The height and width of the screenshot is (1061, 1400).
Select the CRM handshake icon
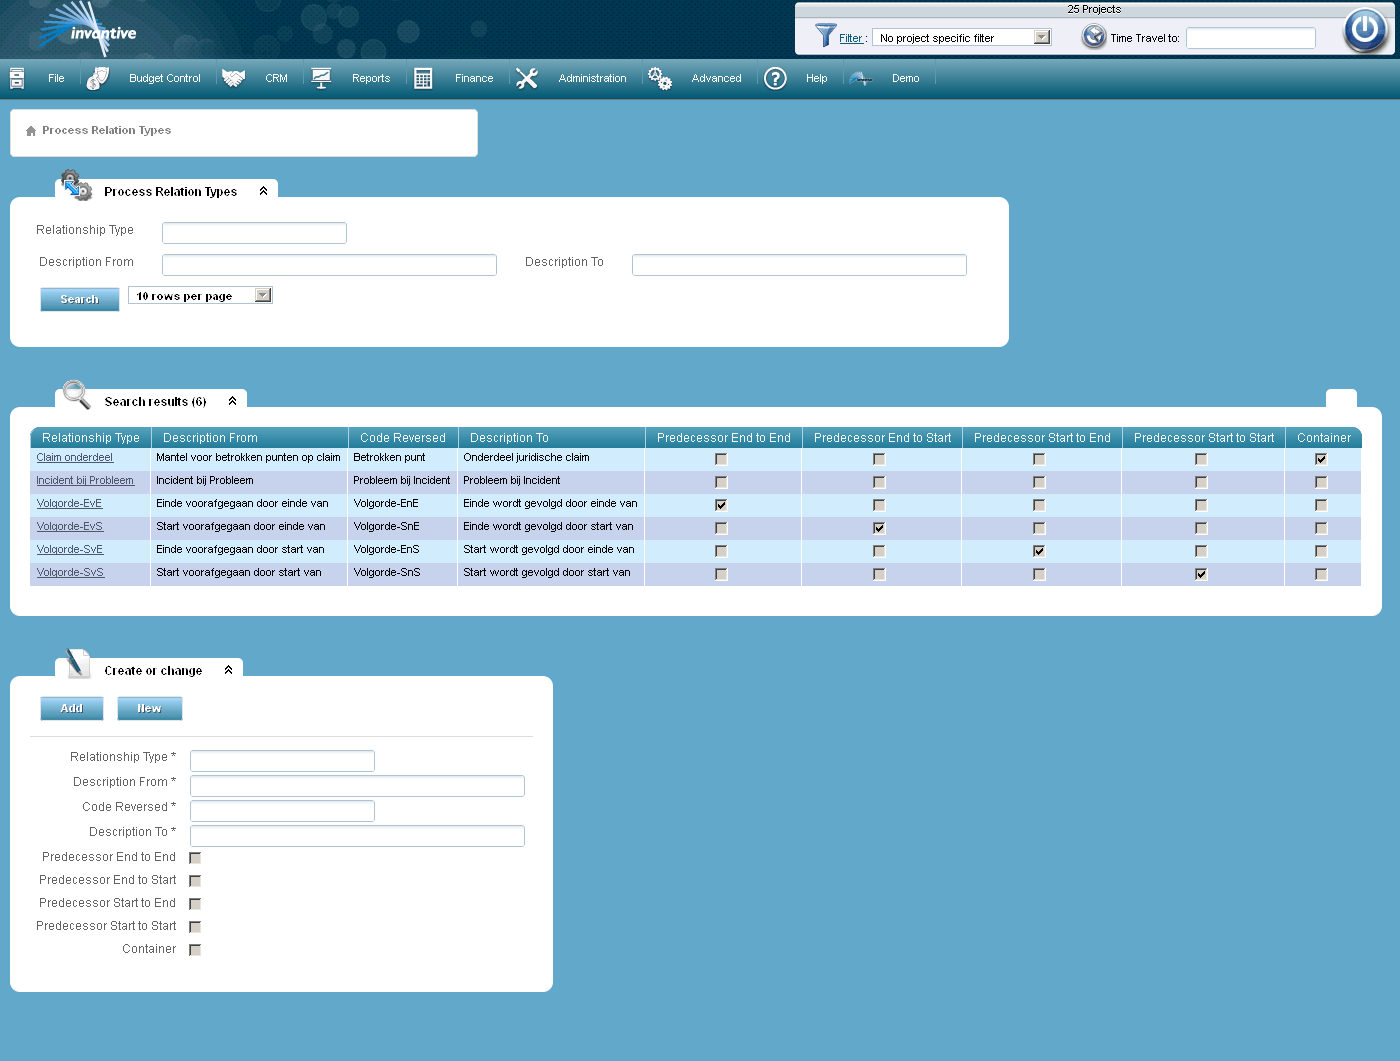(233, 77)
